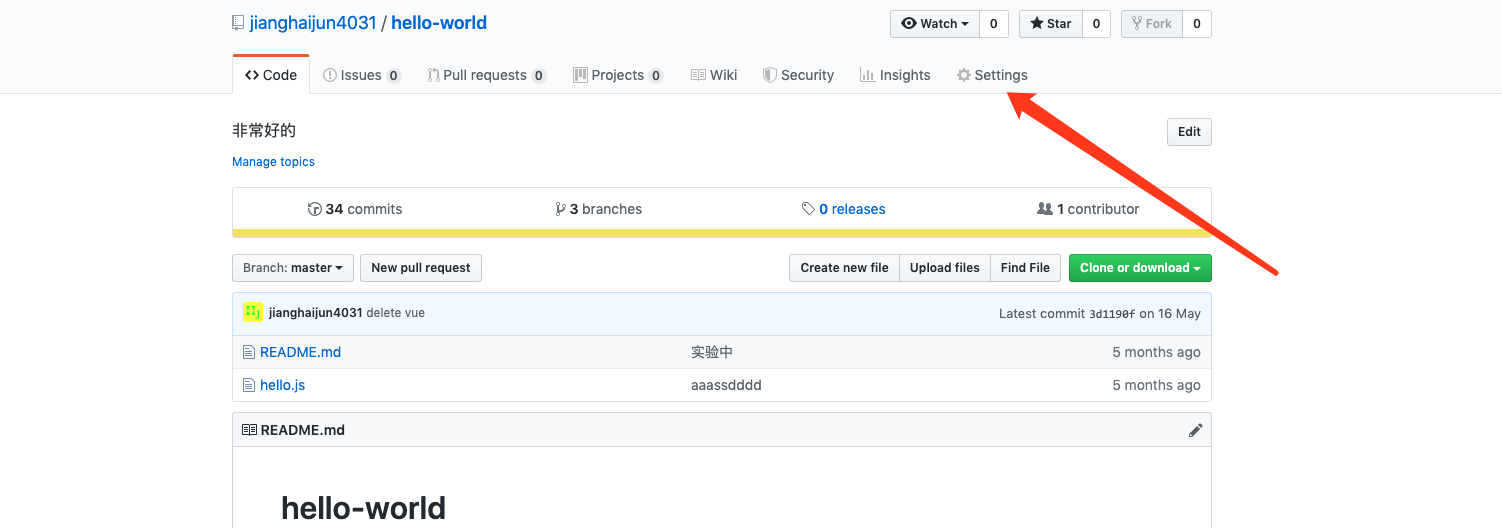The height and width of the screenshot is (528, 1502).
Task: Click the description text 非常好的
Action: coord(264,130)
